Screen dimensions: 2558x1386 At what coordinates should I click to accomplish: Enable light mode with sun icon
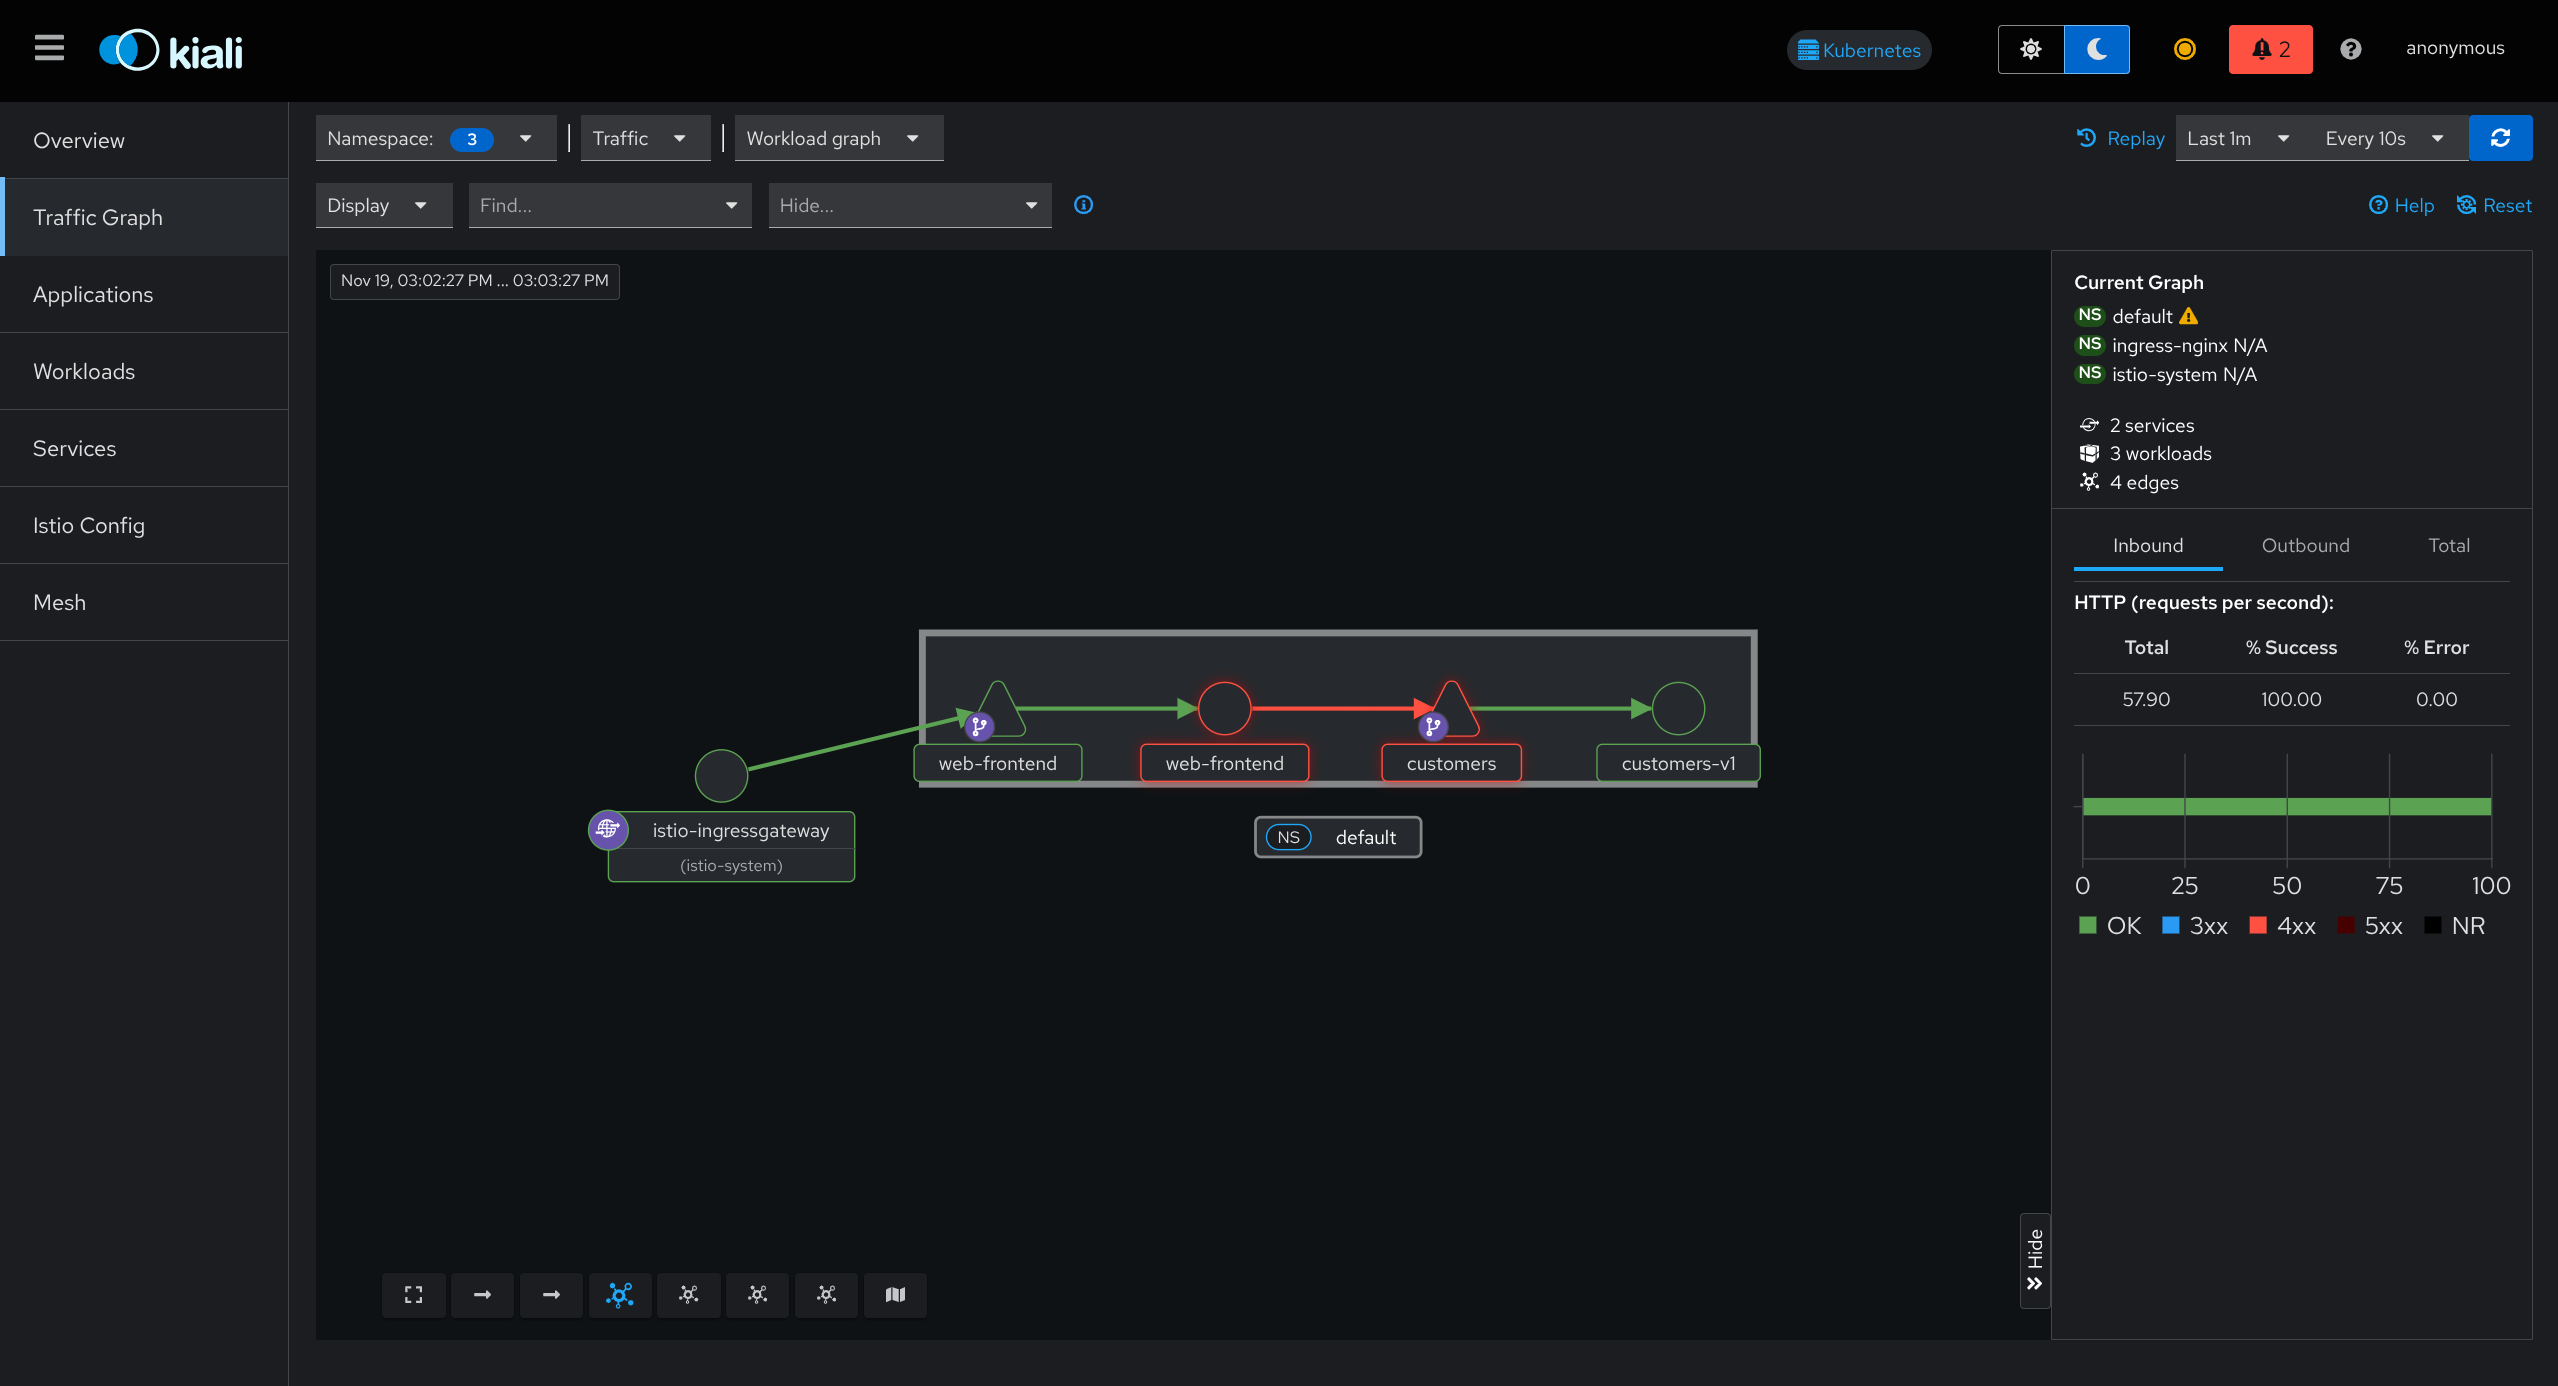pos(2030,49)
